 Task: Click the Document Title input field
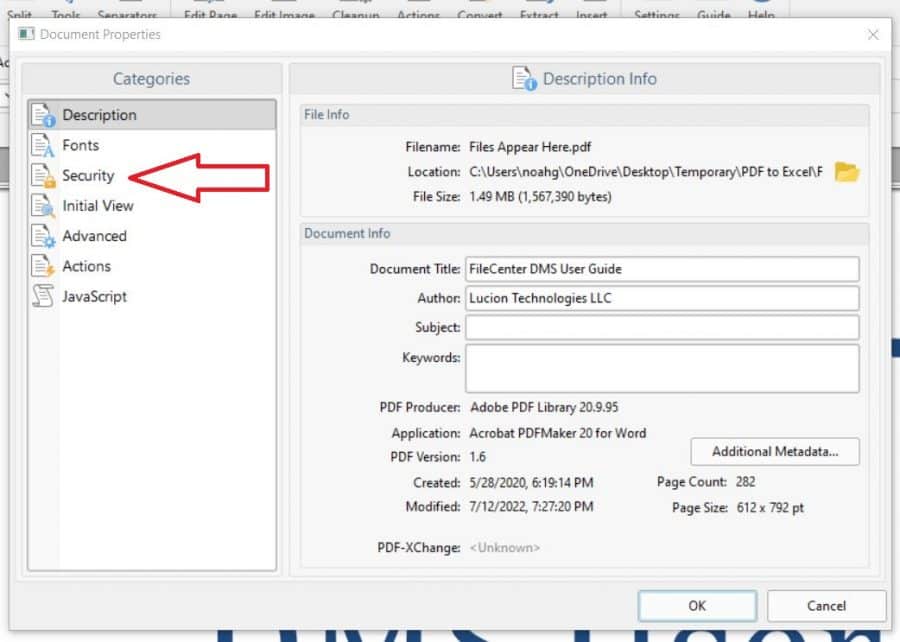pyautogui.click(x=660, y=268)
